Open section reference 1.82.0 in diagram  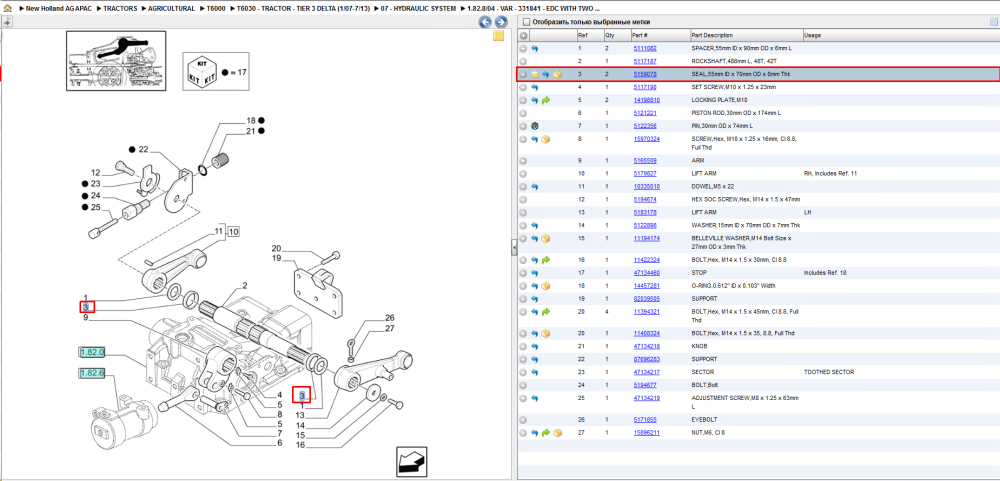[92, 352]
